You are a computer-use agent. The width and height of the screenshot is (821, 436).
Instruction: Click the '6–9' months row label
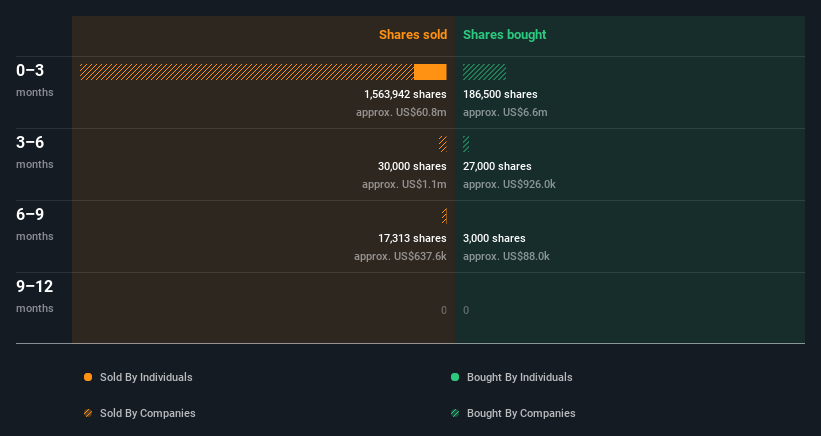tap(30, 214)
